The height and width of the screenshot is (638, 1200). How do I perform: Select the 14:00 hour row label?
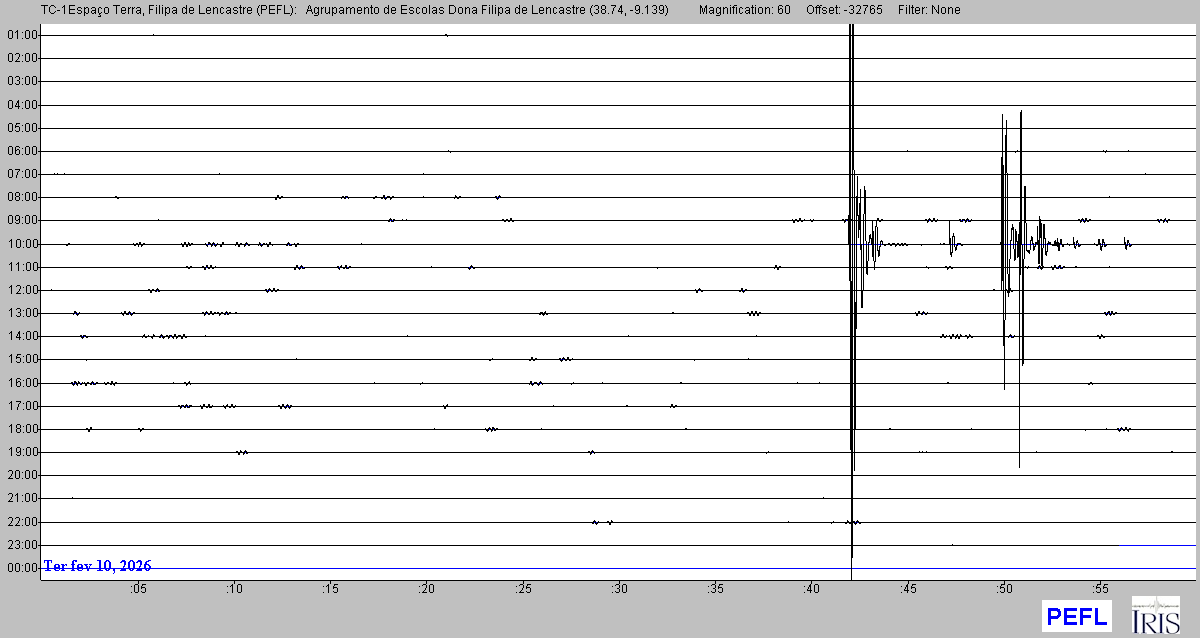[22, 337]
